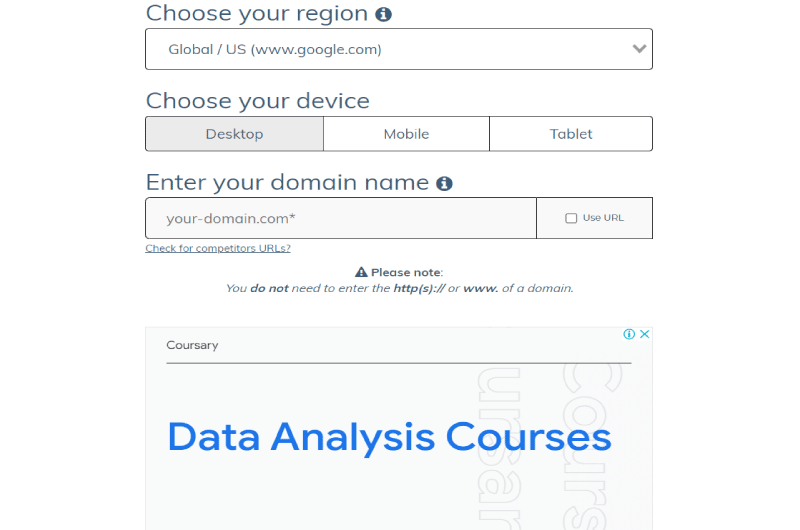
Task: Click the Data Analysis Courses ad headline
Action: pos(389,437)
